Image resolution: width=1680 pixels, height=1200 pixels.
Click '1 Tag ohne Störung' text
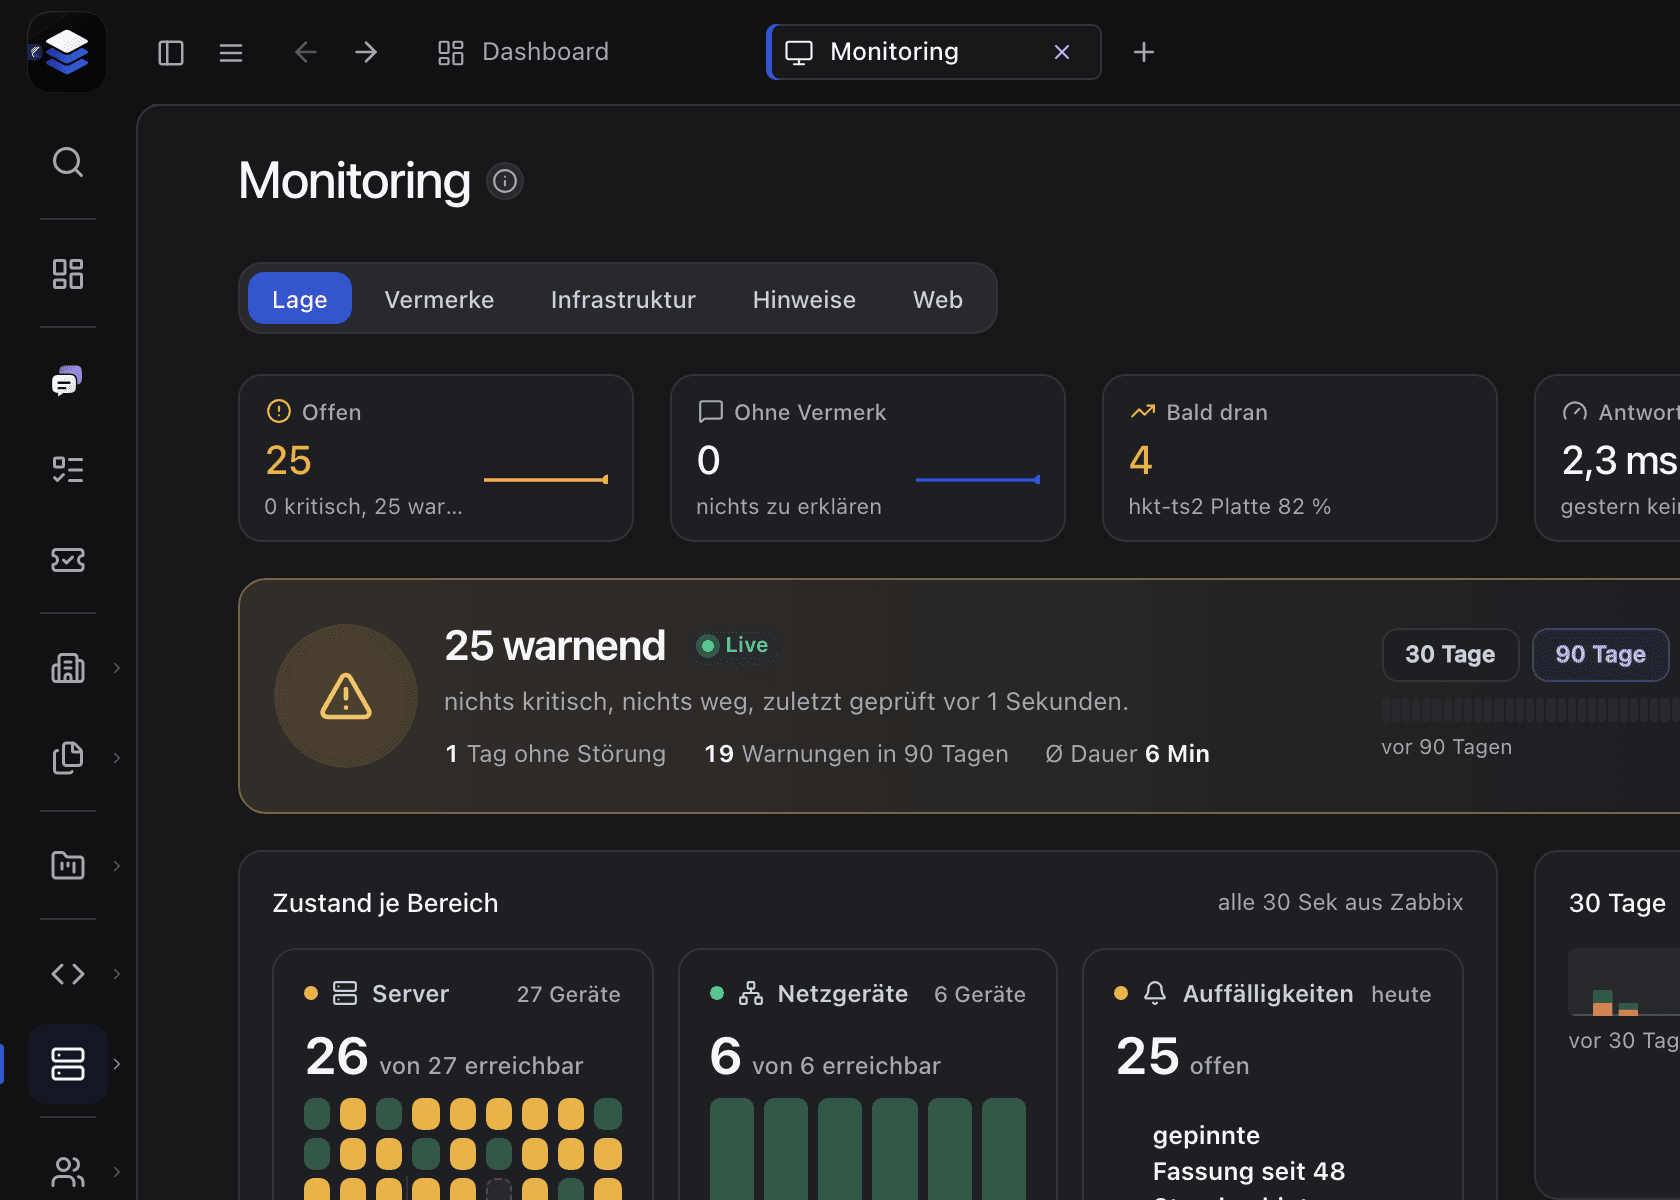pos(555,754)
